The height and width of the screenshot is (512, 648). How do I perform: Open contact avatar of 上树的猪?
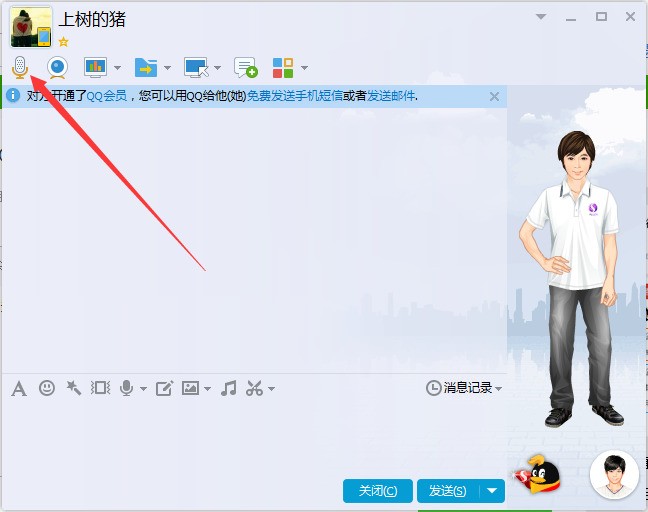pos(31,27)
